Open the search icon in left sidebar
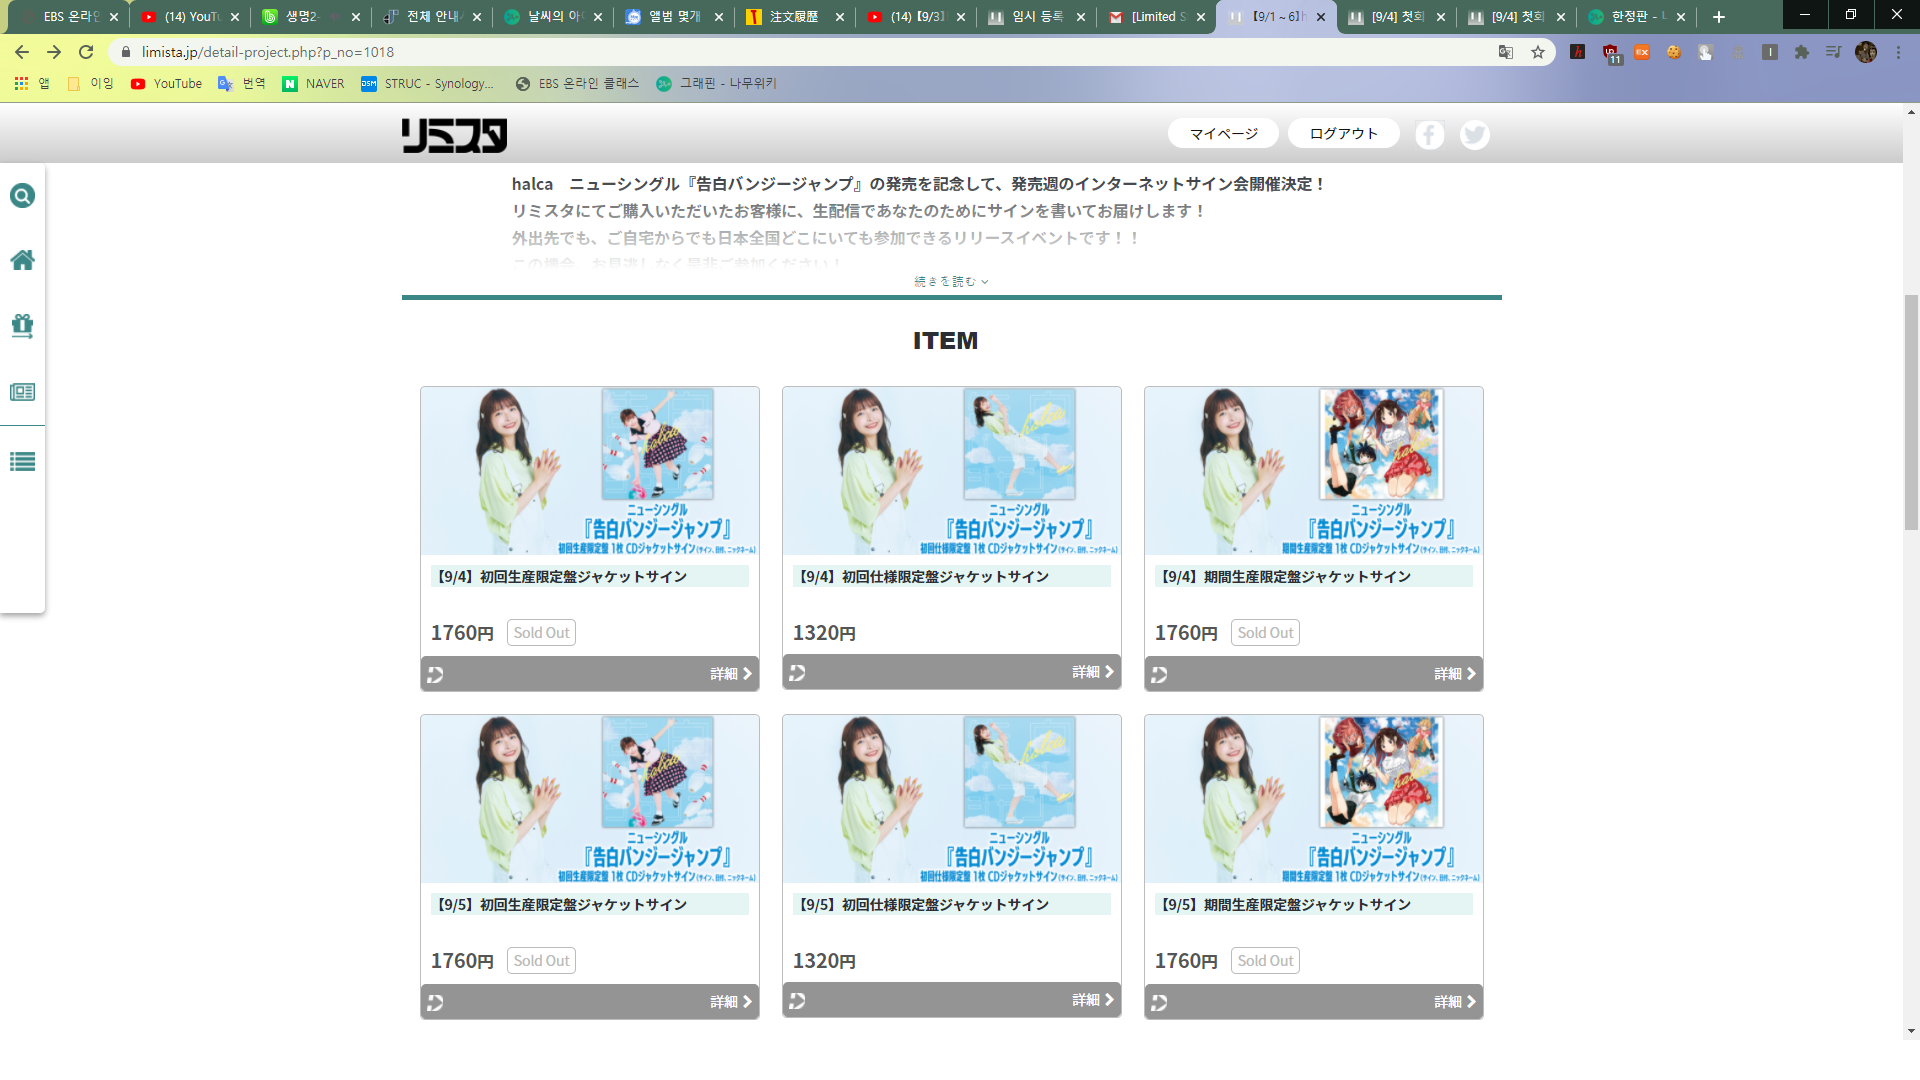 [22, 196]
